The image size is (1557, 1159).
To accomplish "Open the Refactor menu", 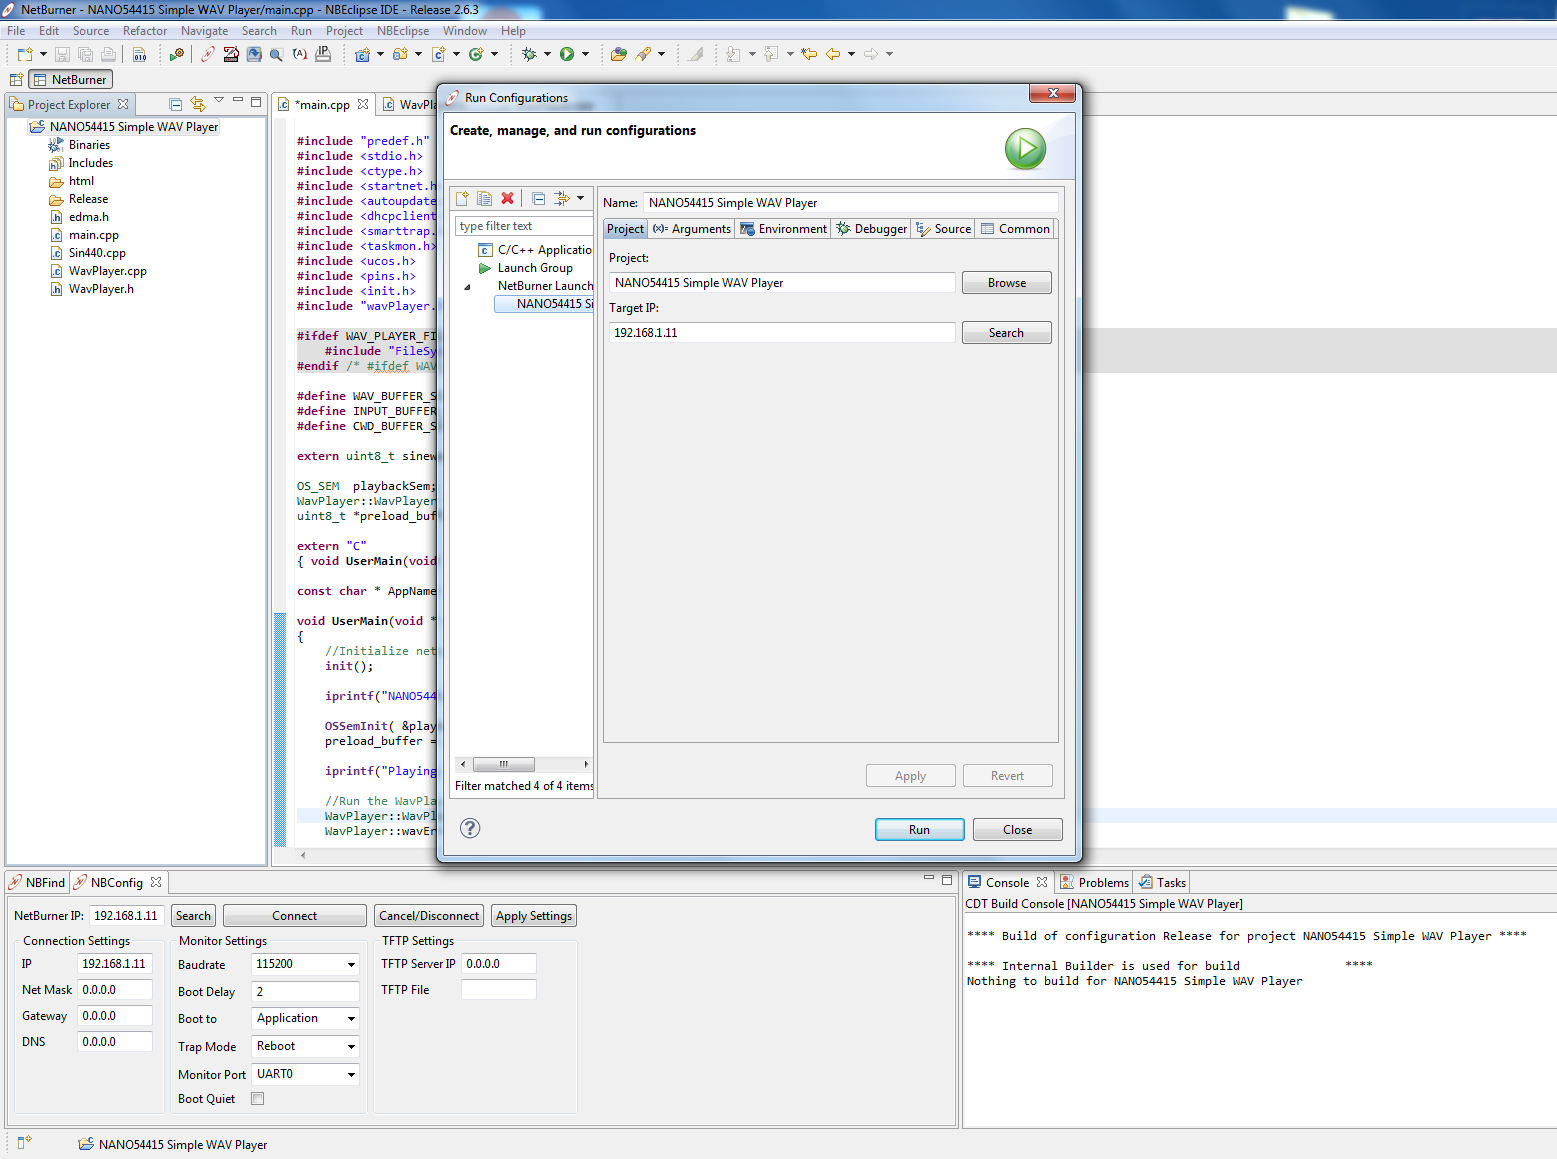I will [145, 31].
